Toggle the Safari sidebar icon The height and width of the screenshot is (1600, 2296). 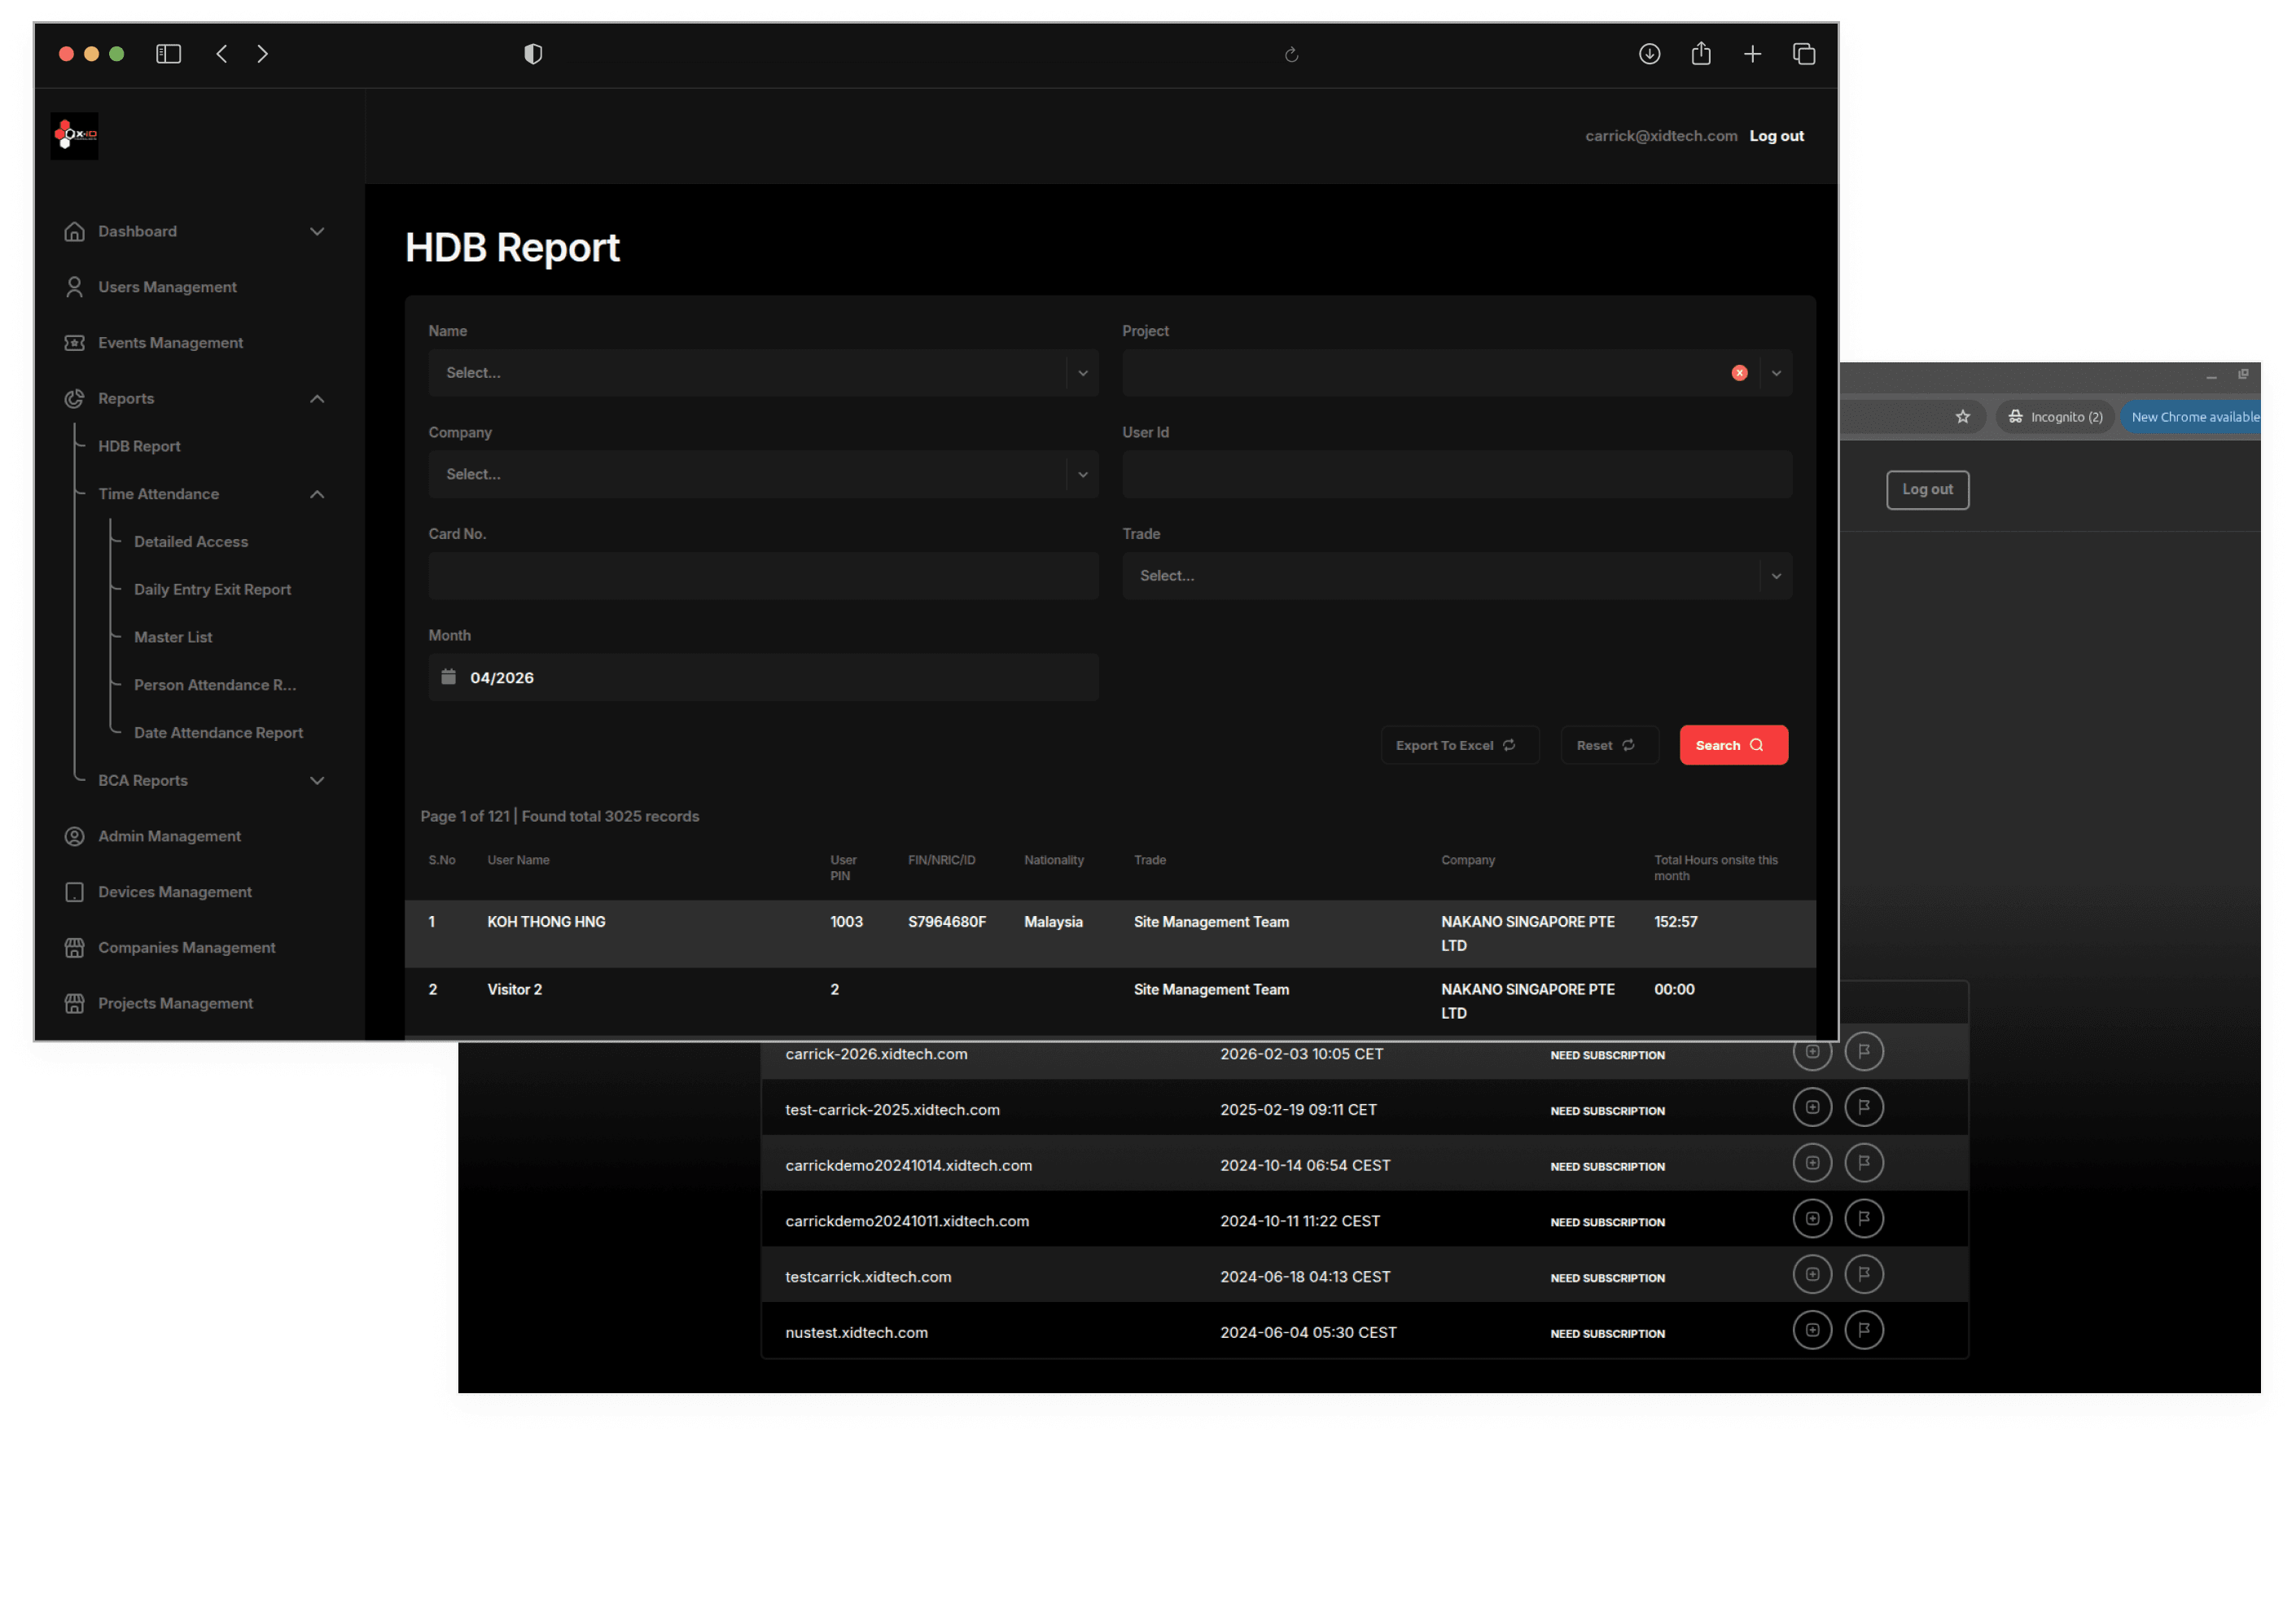click(x=168, y=54)
